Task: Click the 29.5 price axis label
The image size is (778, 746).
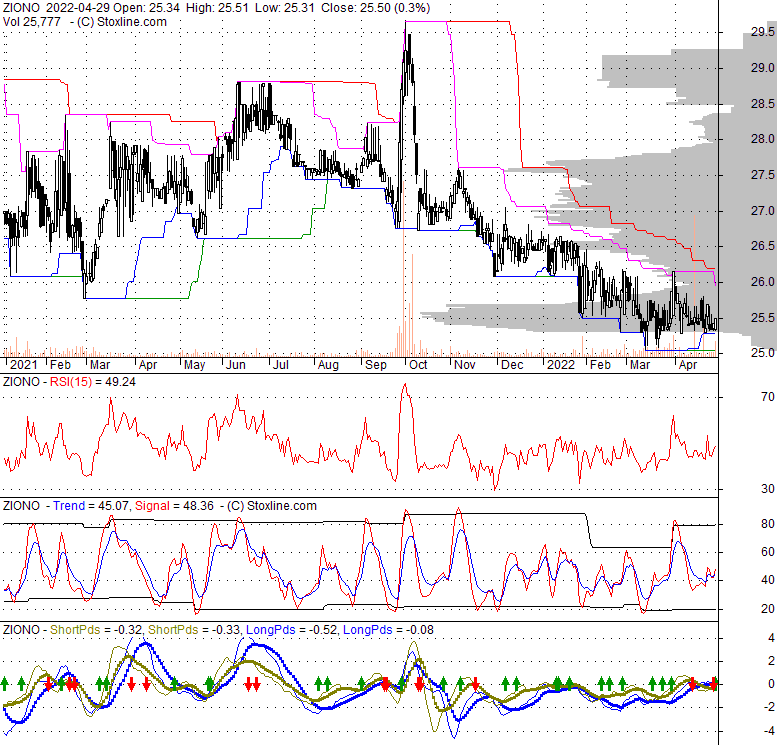Action: (x=762, y=32)
